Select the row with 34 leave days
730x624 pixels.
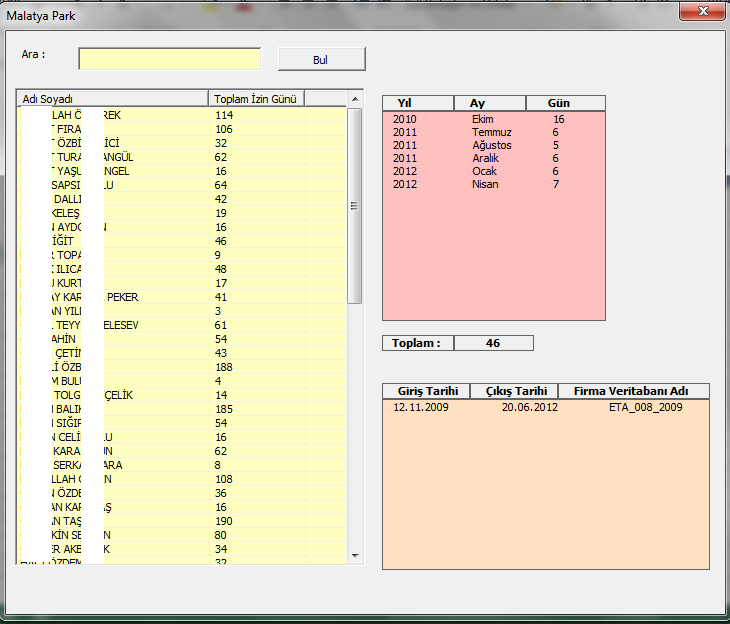pyautogui.click(x=183, y=549)
